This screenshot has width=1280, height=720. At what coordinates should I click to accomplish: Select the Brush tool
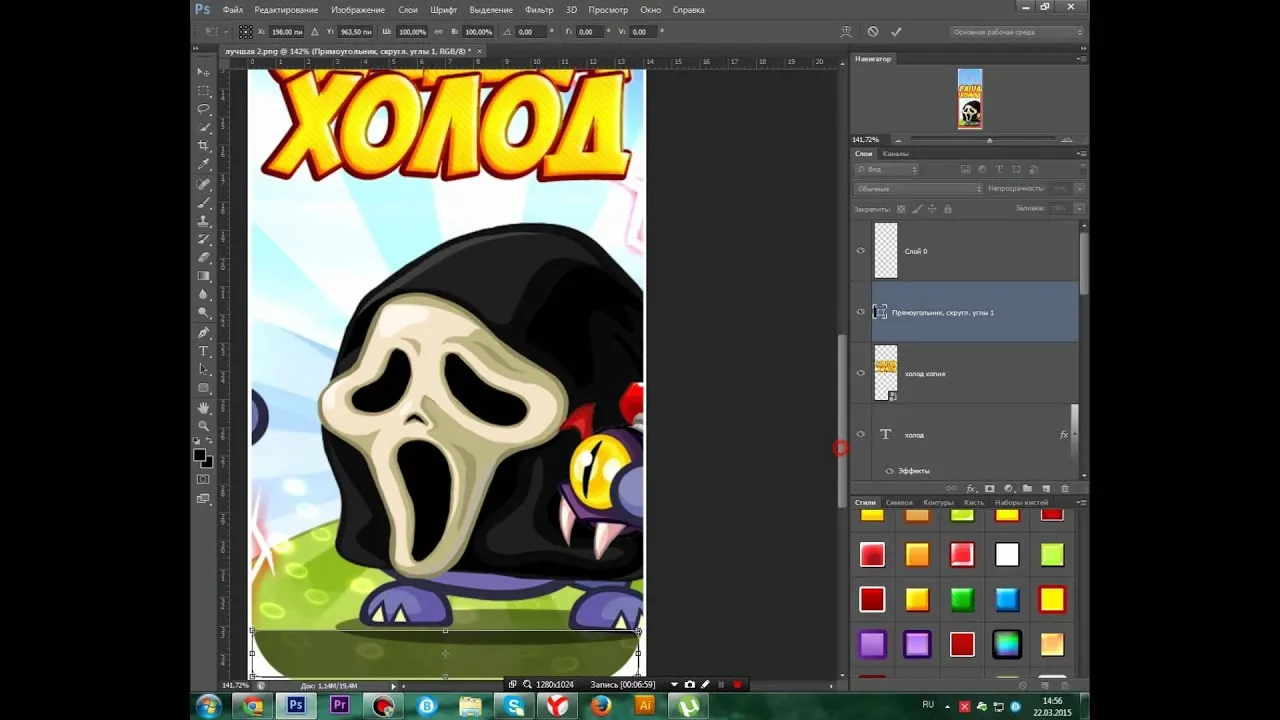tap(204, 202)
